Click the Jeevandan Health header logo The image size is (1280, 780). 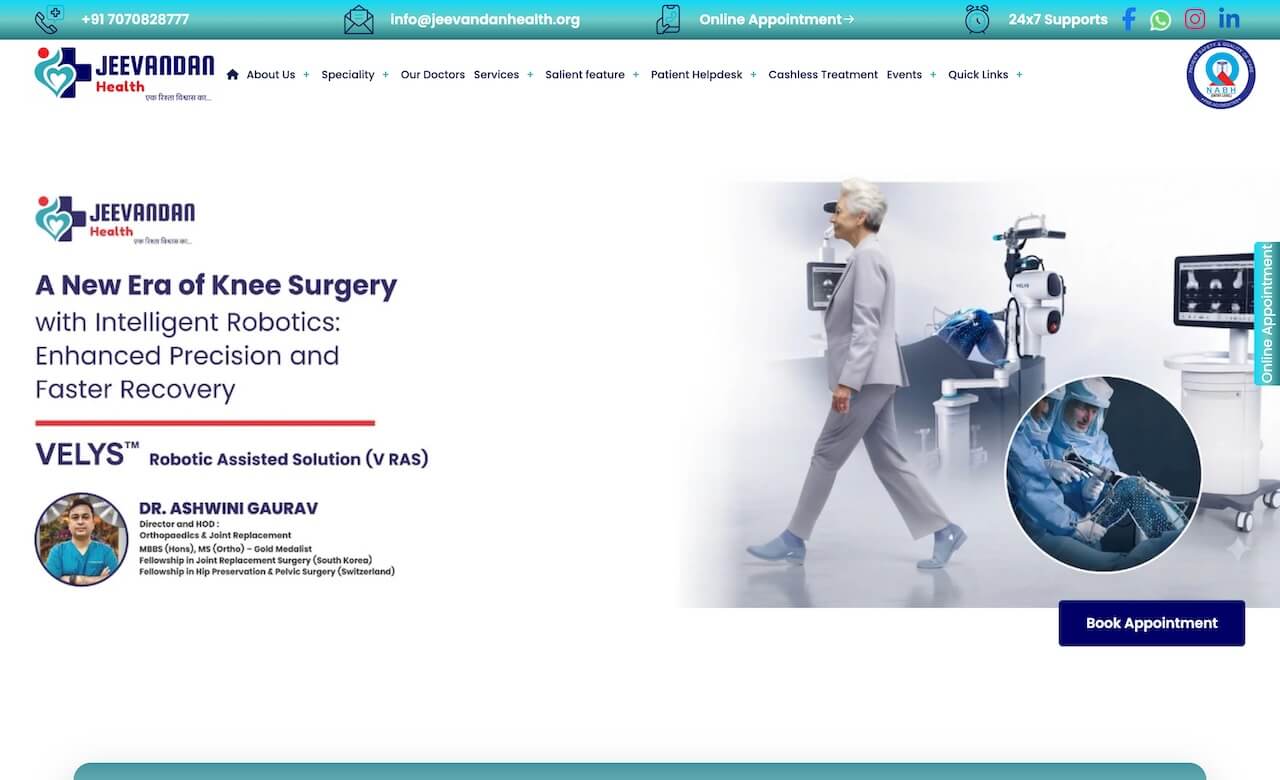pyautogui.click(x=124, y=74)
